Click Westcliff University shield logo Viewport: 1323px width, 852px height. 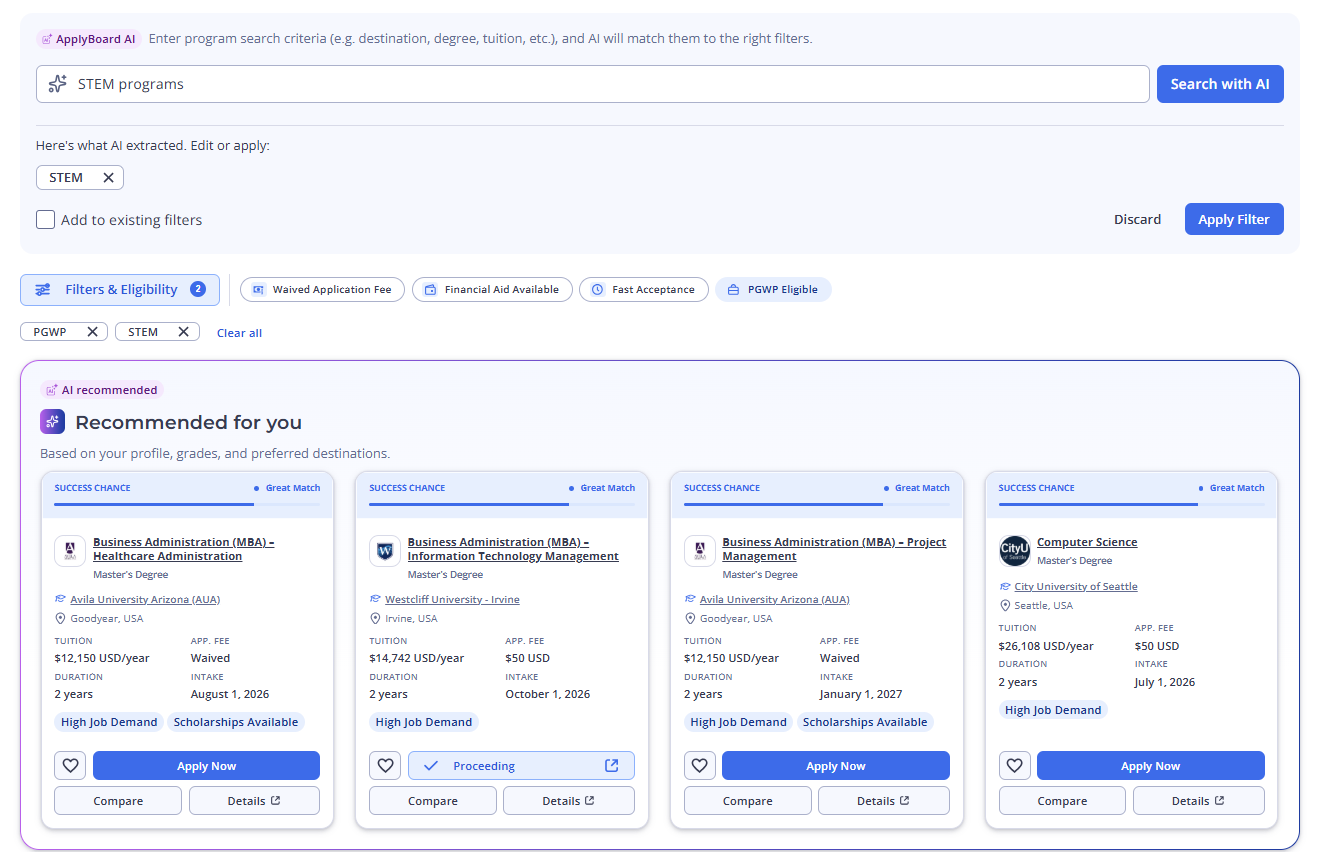(385, 551)
